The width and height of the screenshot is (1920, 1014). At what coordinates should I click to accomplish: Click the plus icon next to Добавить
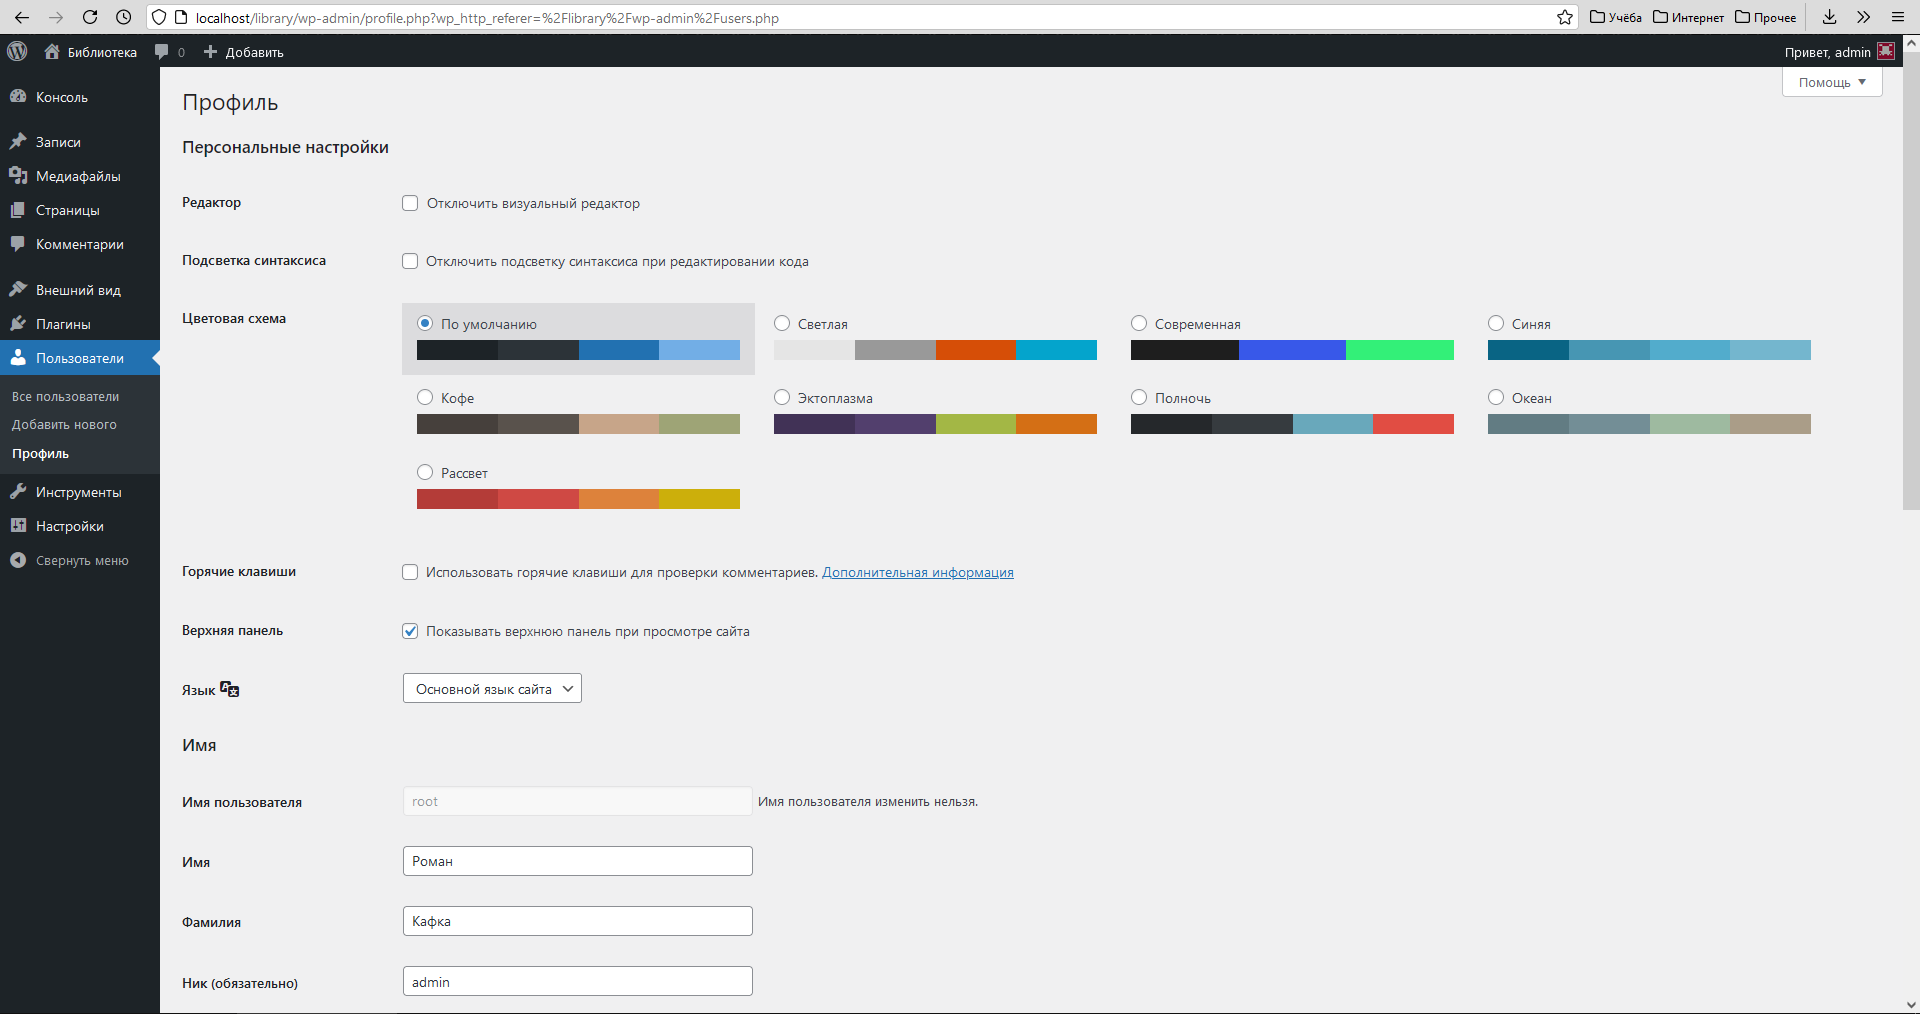[x=210, y=52]
